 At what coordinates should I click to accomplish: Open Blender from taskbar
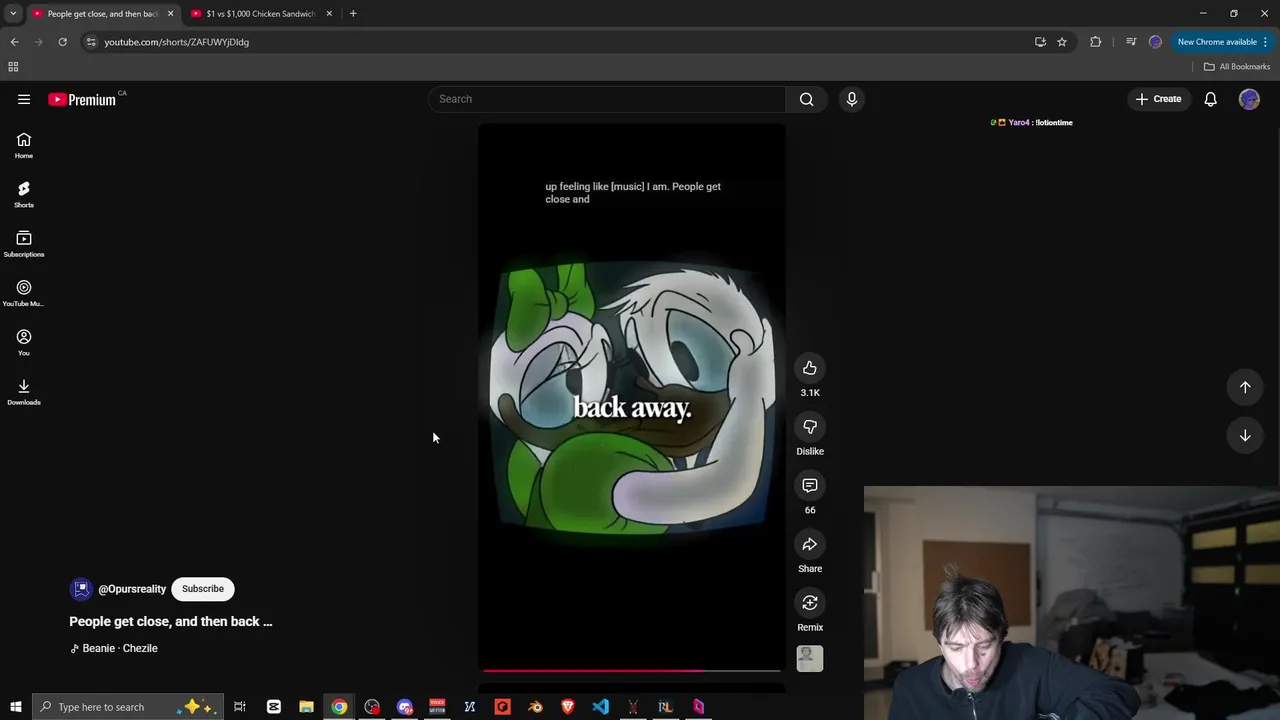(x=535, y=707)
